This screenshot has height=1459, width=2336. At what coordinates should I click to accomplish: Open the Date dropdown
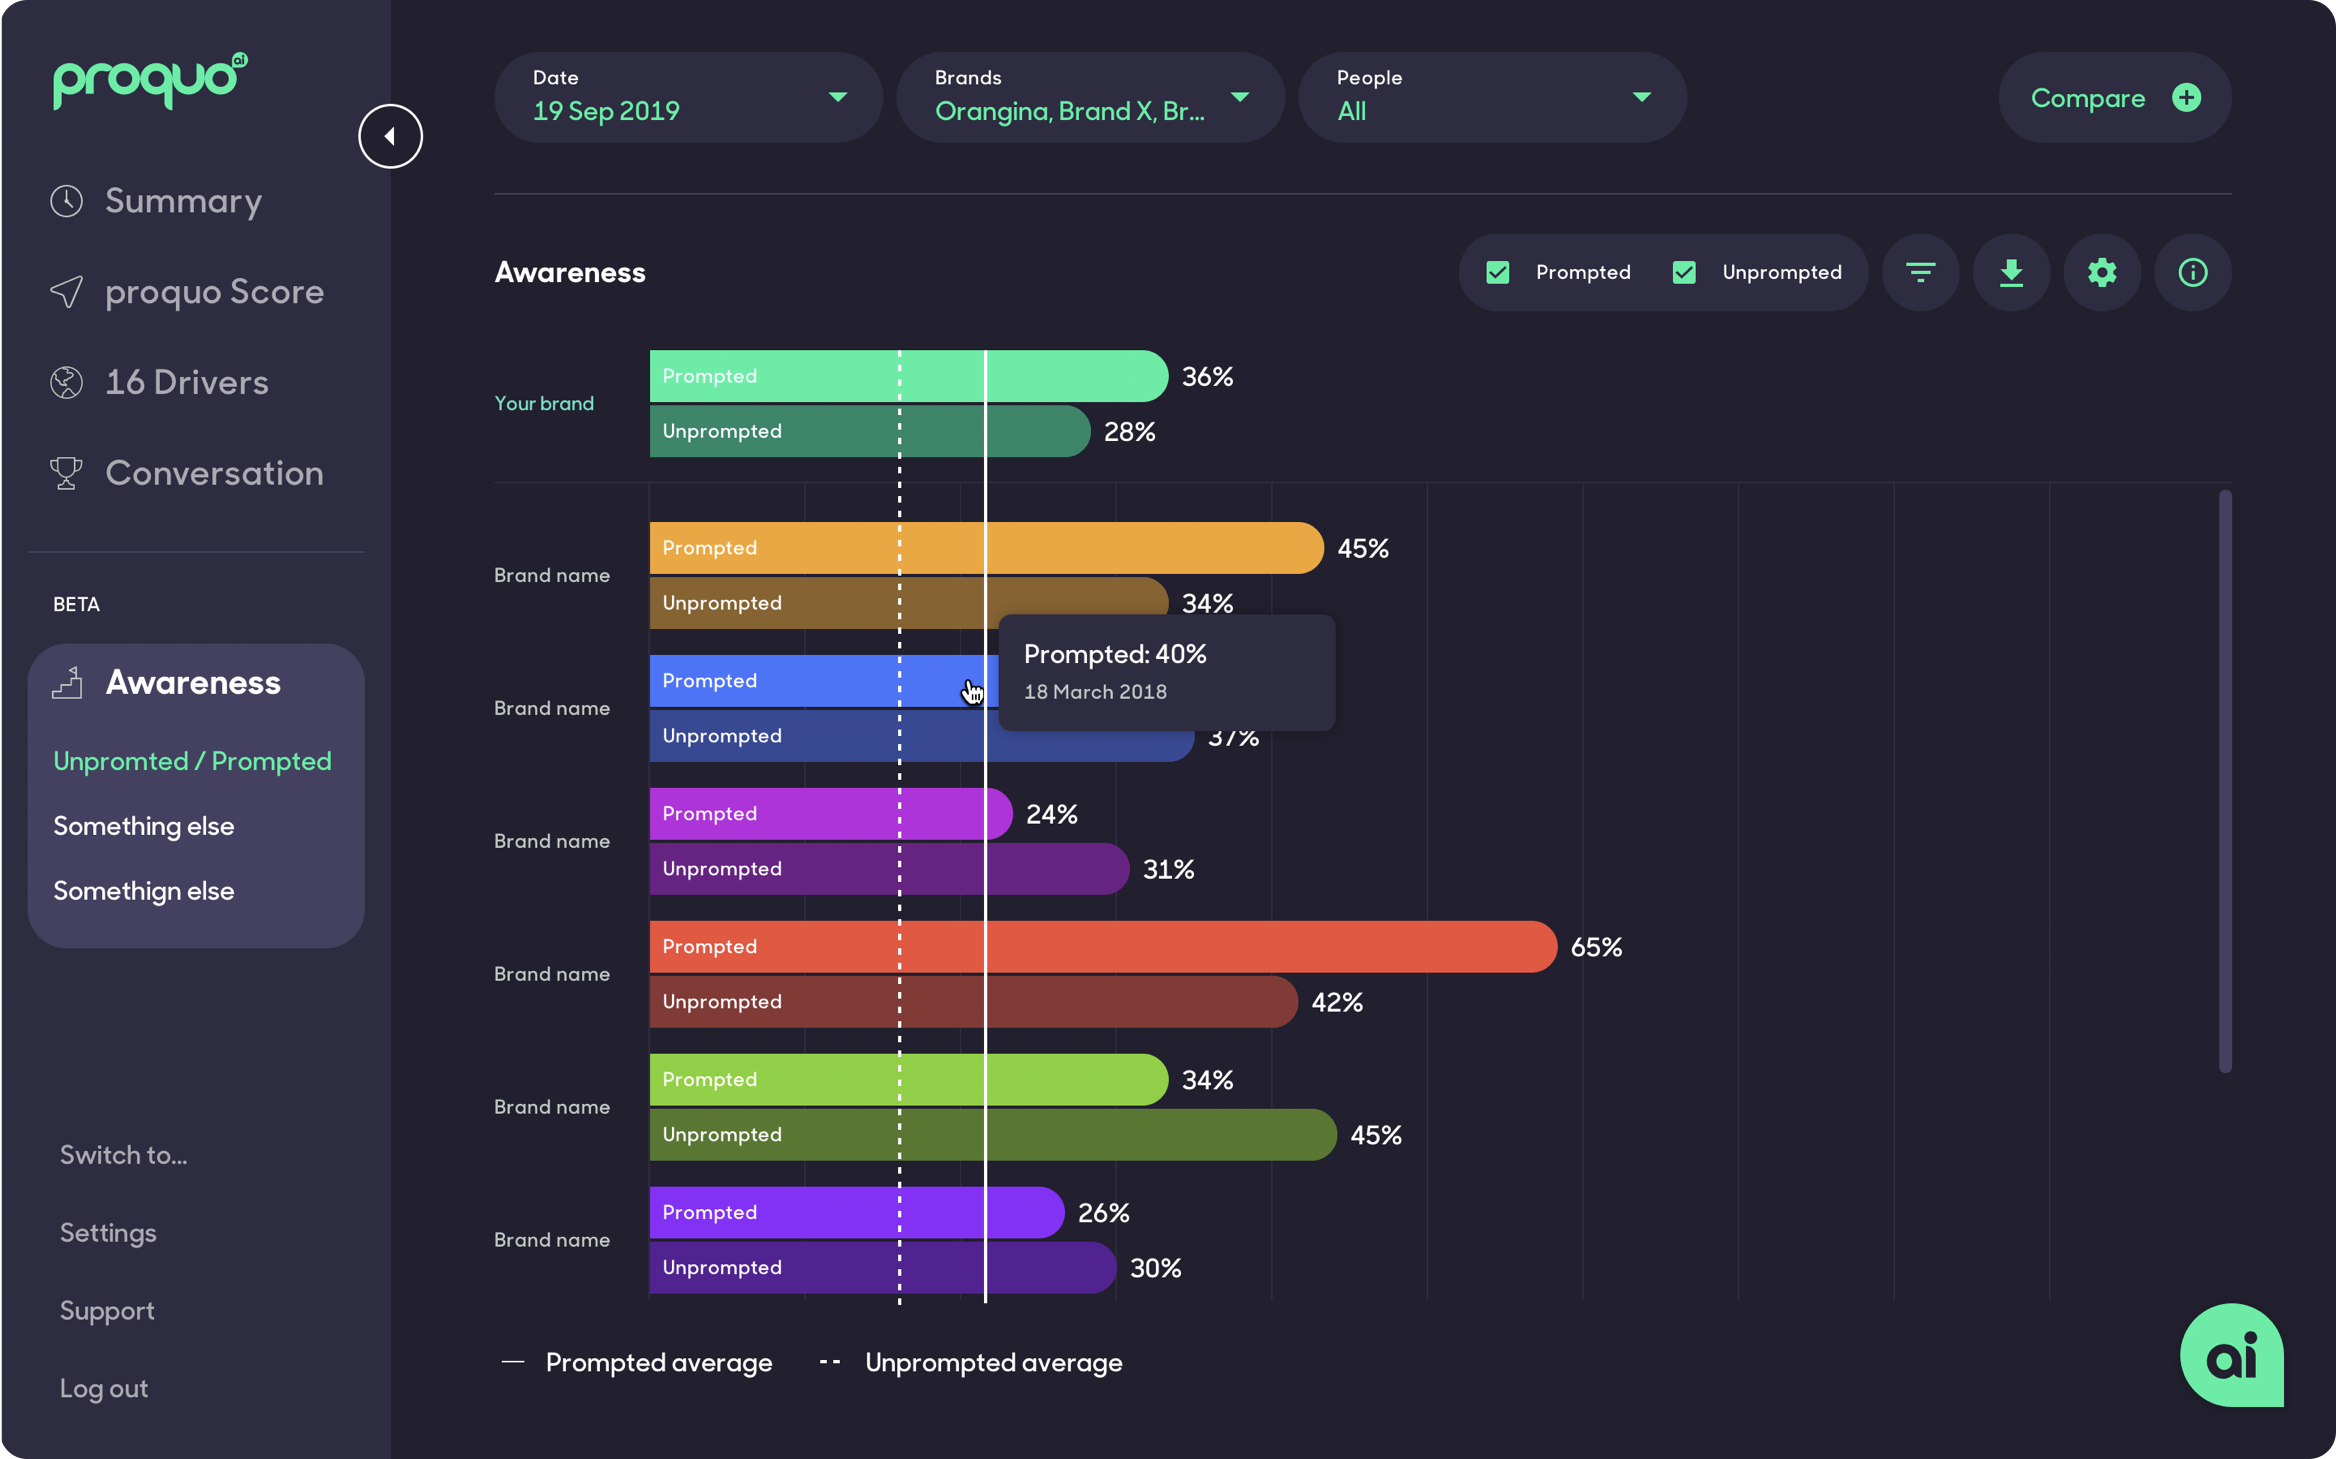688,97
